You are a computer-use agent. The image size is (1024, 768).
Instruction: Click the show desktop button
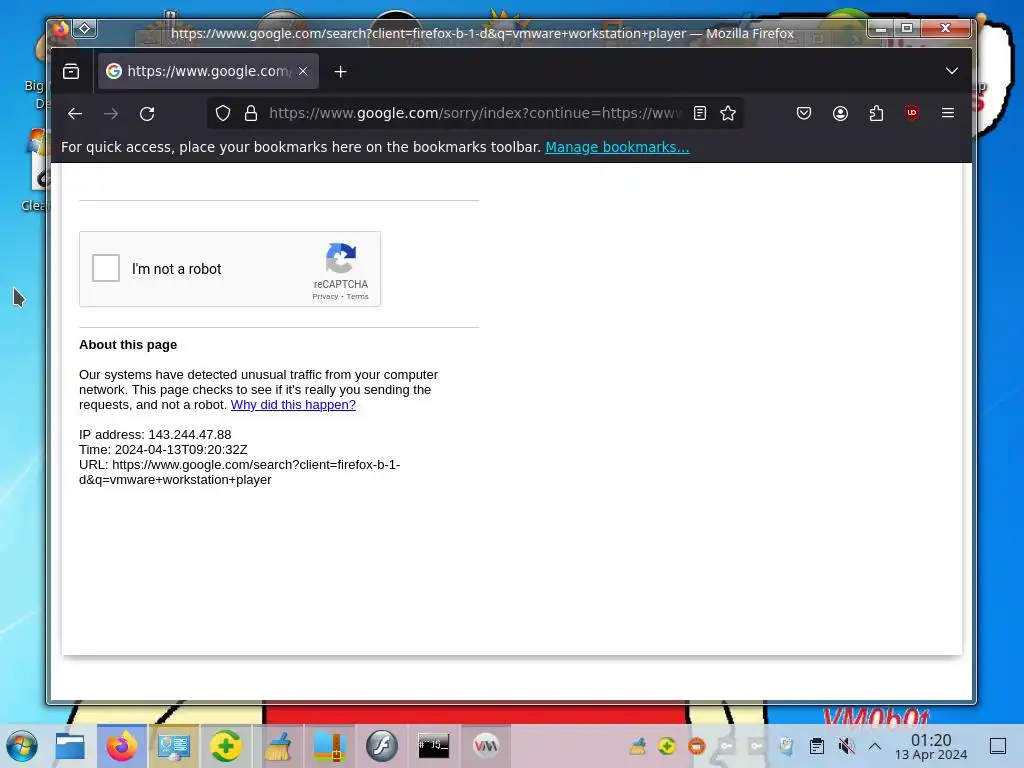coord(998,746)
